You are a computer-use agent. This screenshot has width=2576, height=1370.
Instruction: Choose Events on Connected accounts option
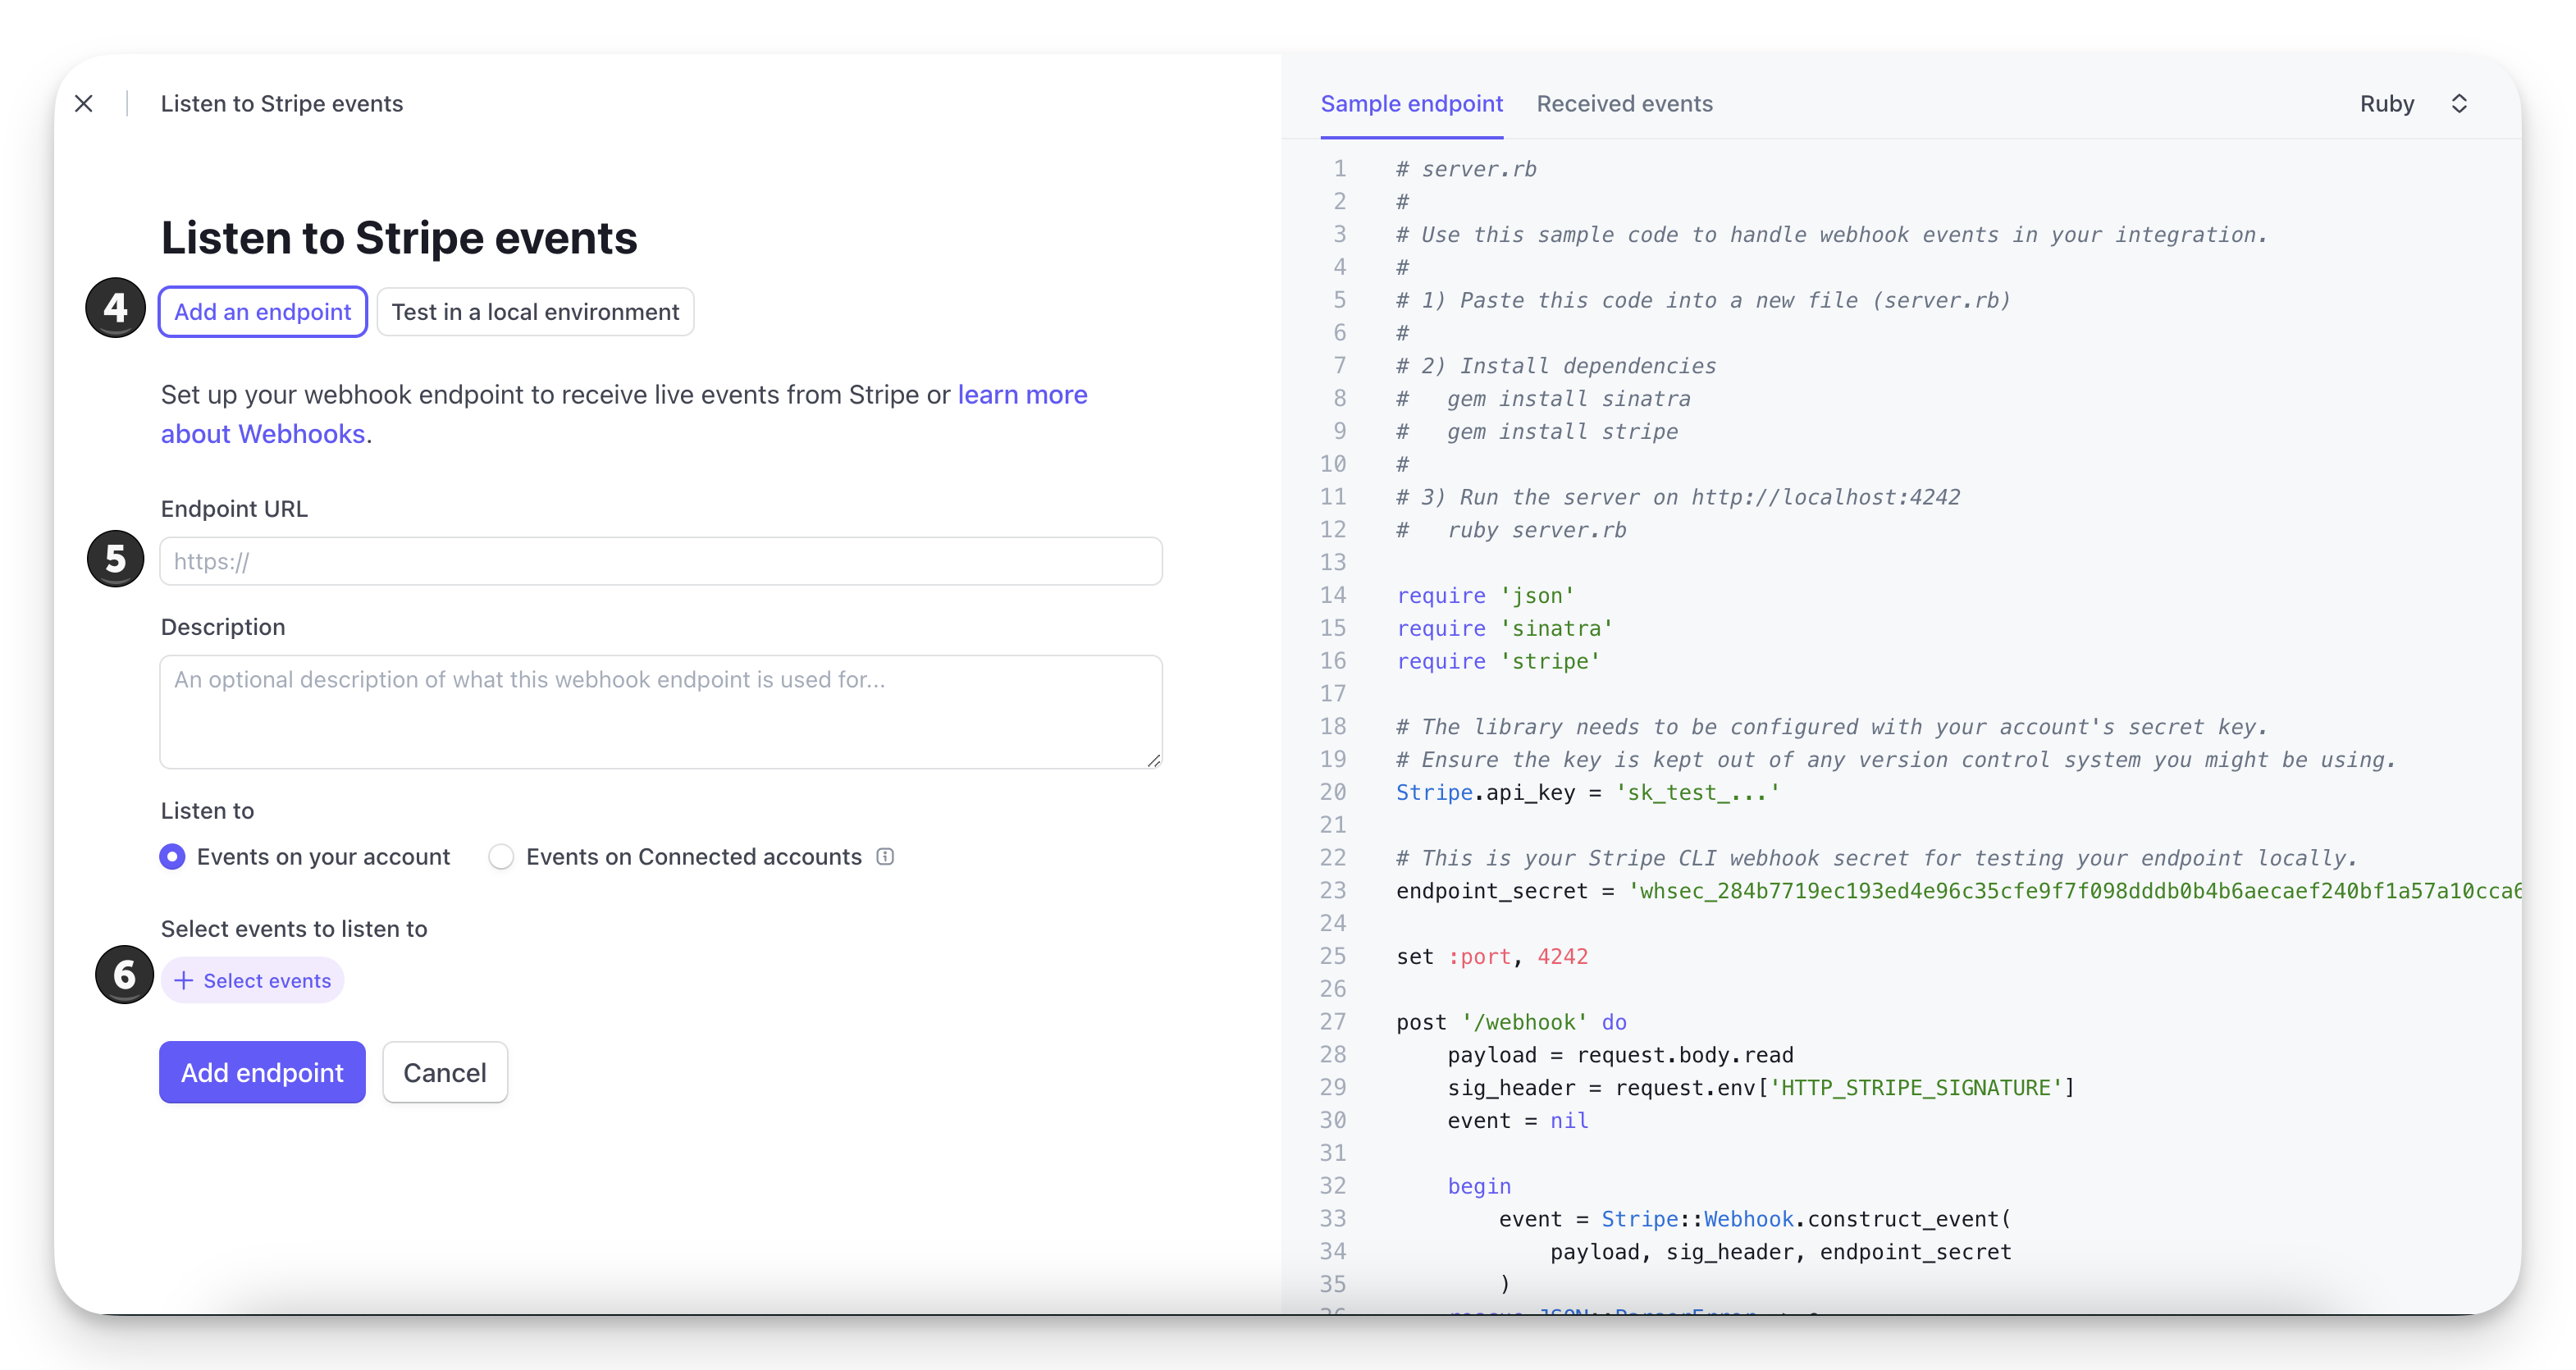[x=675, y=857]
